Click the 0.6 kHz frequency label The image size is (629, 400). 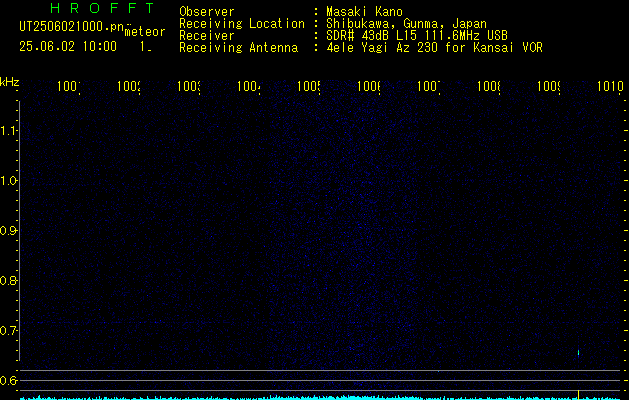8,380
